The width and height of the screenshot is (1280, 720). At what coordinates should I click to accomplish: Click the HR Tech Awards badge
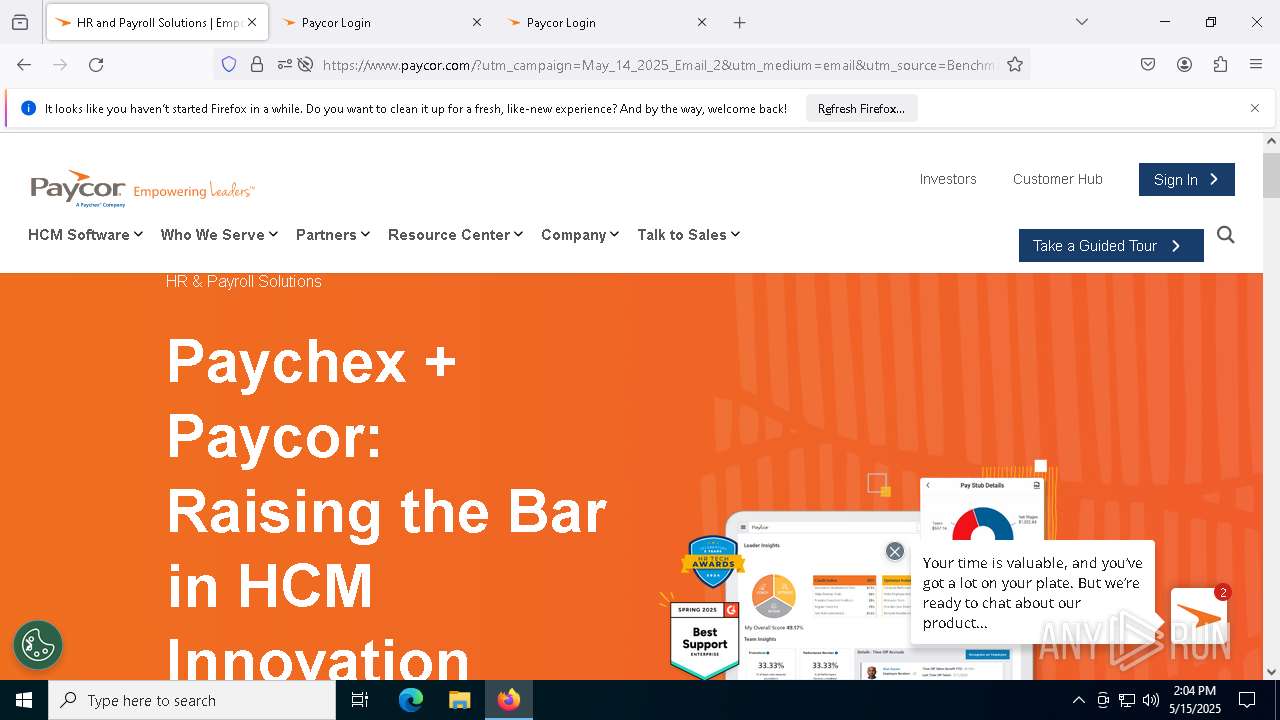click(713, 563)
